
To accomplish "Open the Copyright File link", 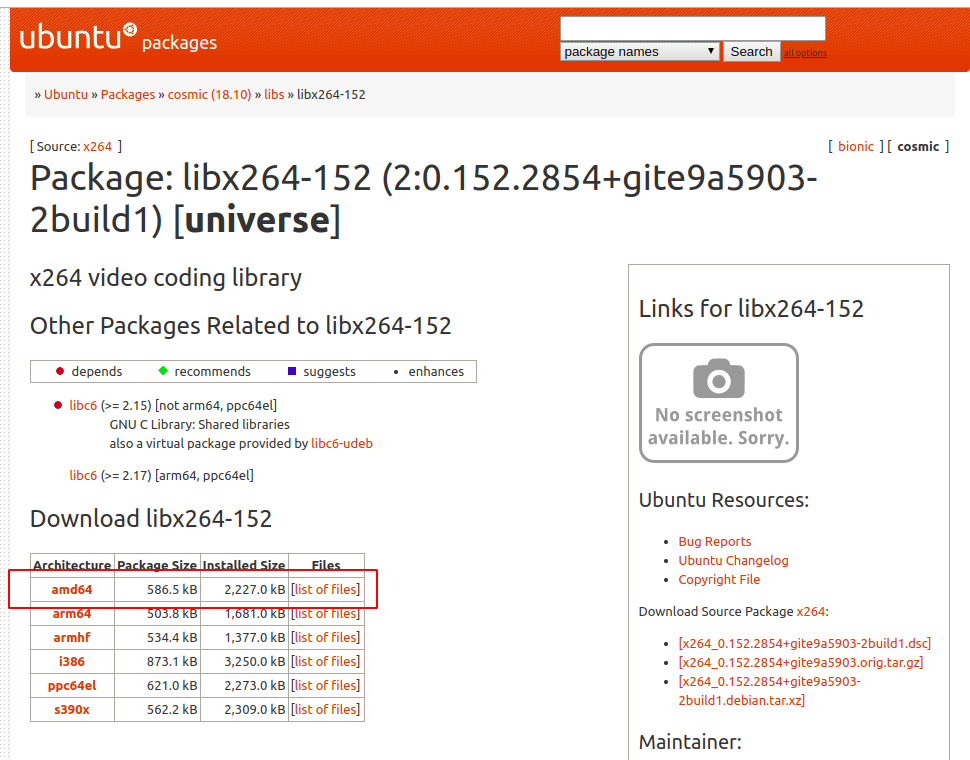I will click(x=719, y=580).
